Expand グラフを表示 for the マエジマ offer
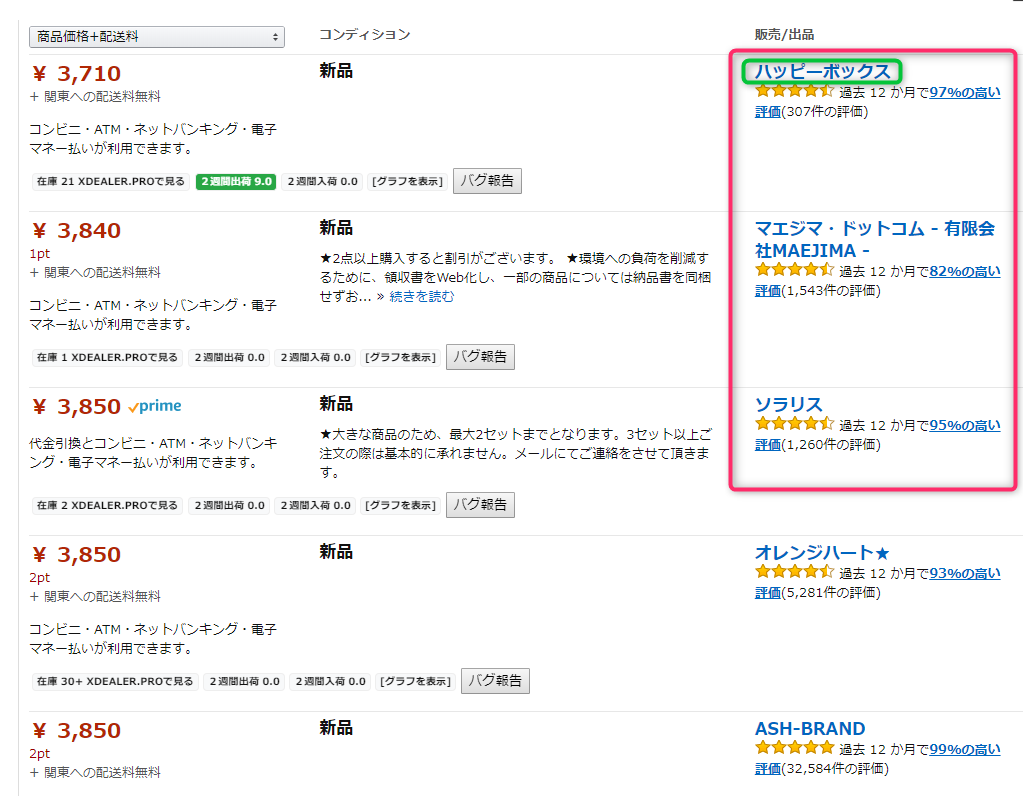 [x=400, y=358]
